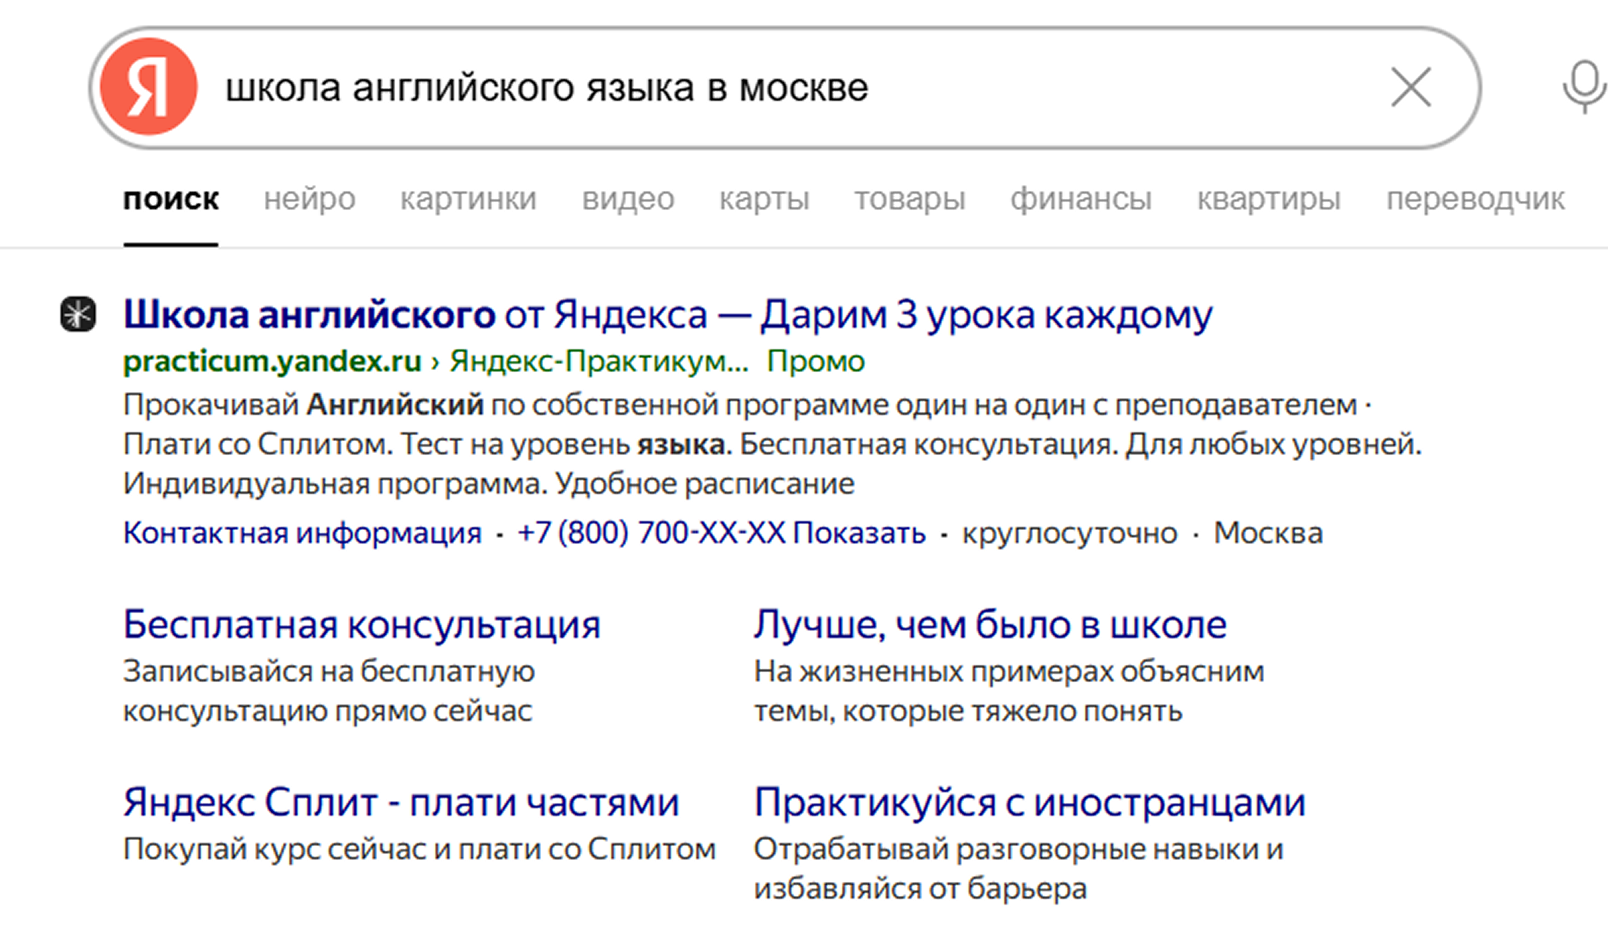Open the Практикуйся с иностранцами sitelink
The image size is (1608, 948).
point(1030,802)
